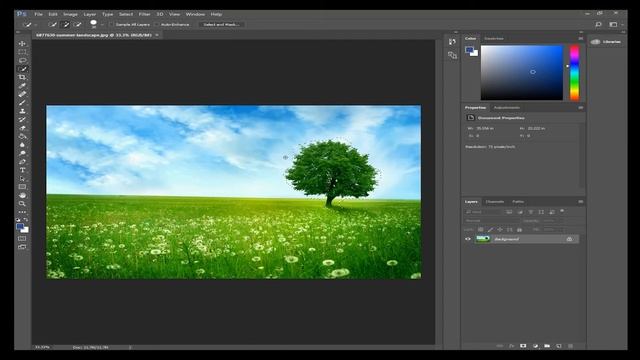
Task: Select the Eyedropper tool
Action: coord(22,86)
